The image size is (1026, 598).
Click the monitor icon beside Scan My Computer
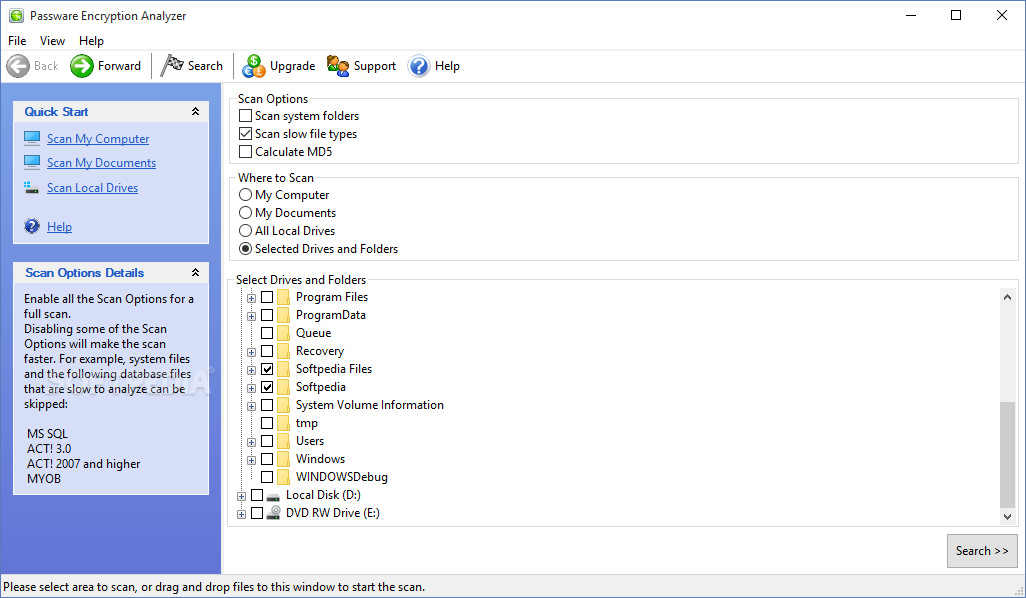(32, 137)
